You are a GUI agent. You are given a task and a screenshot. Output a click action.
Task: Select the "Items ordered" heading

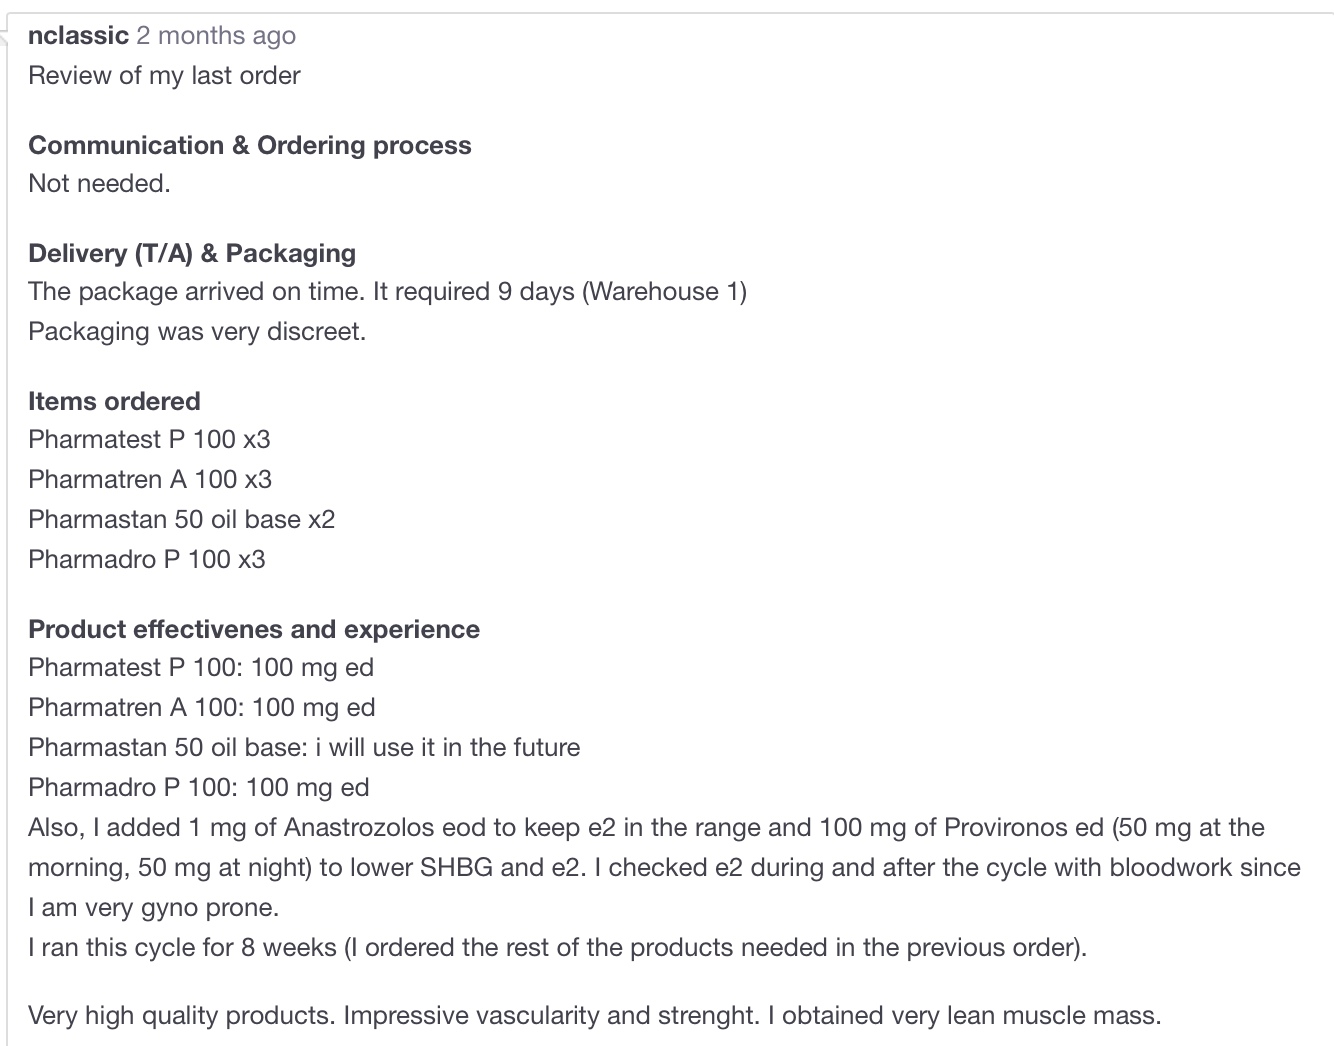pyautogui.click(x=114, y=401)
